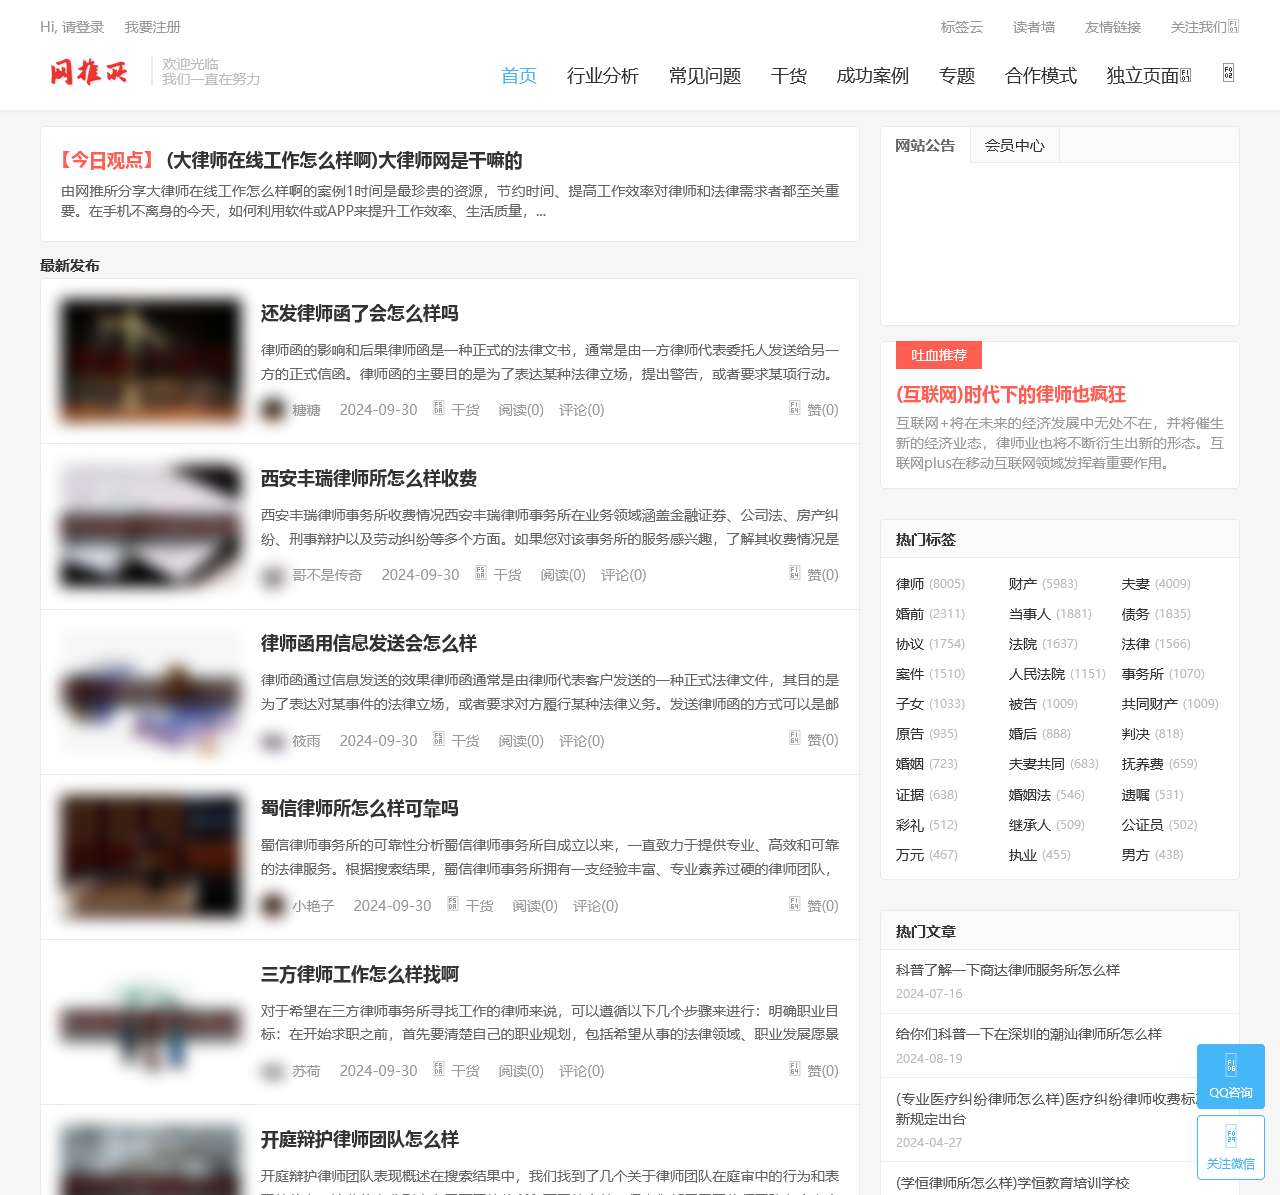Click 评论(0) under 律师函用信息发送 article

pos(582,741)
